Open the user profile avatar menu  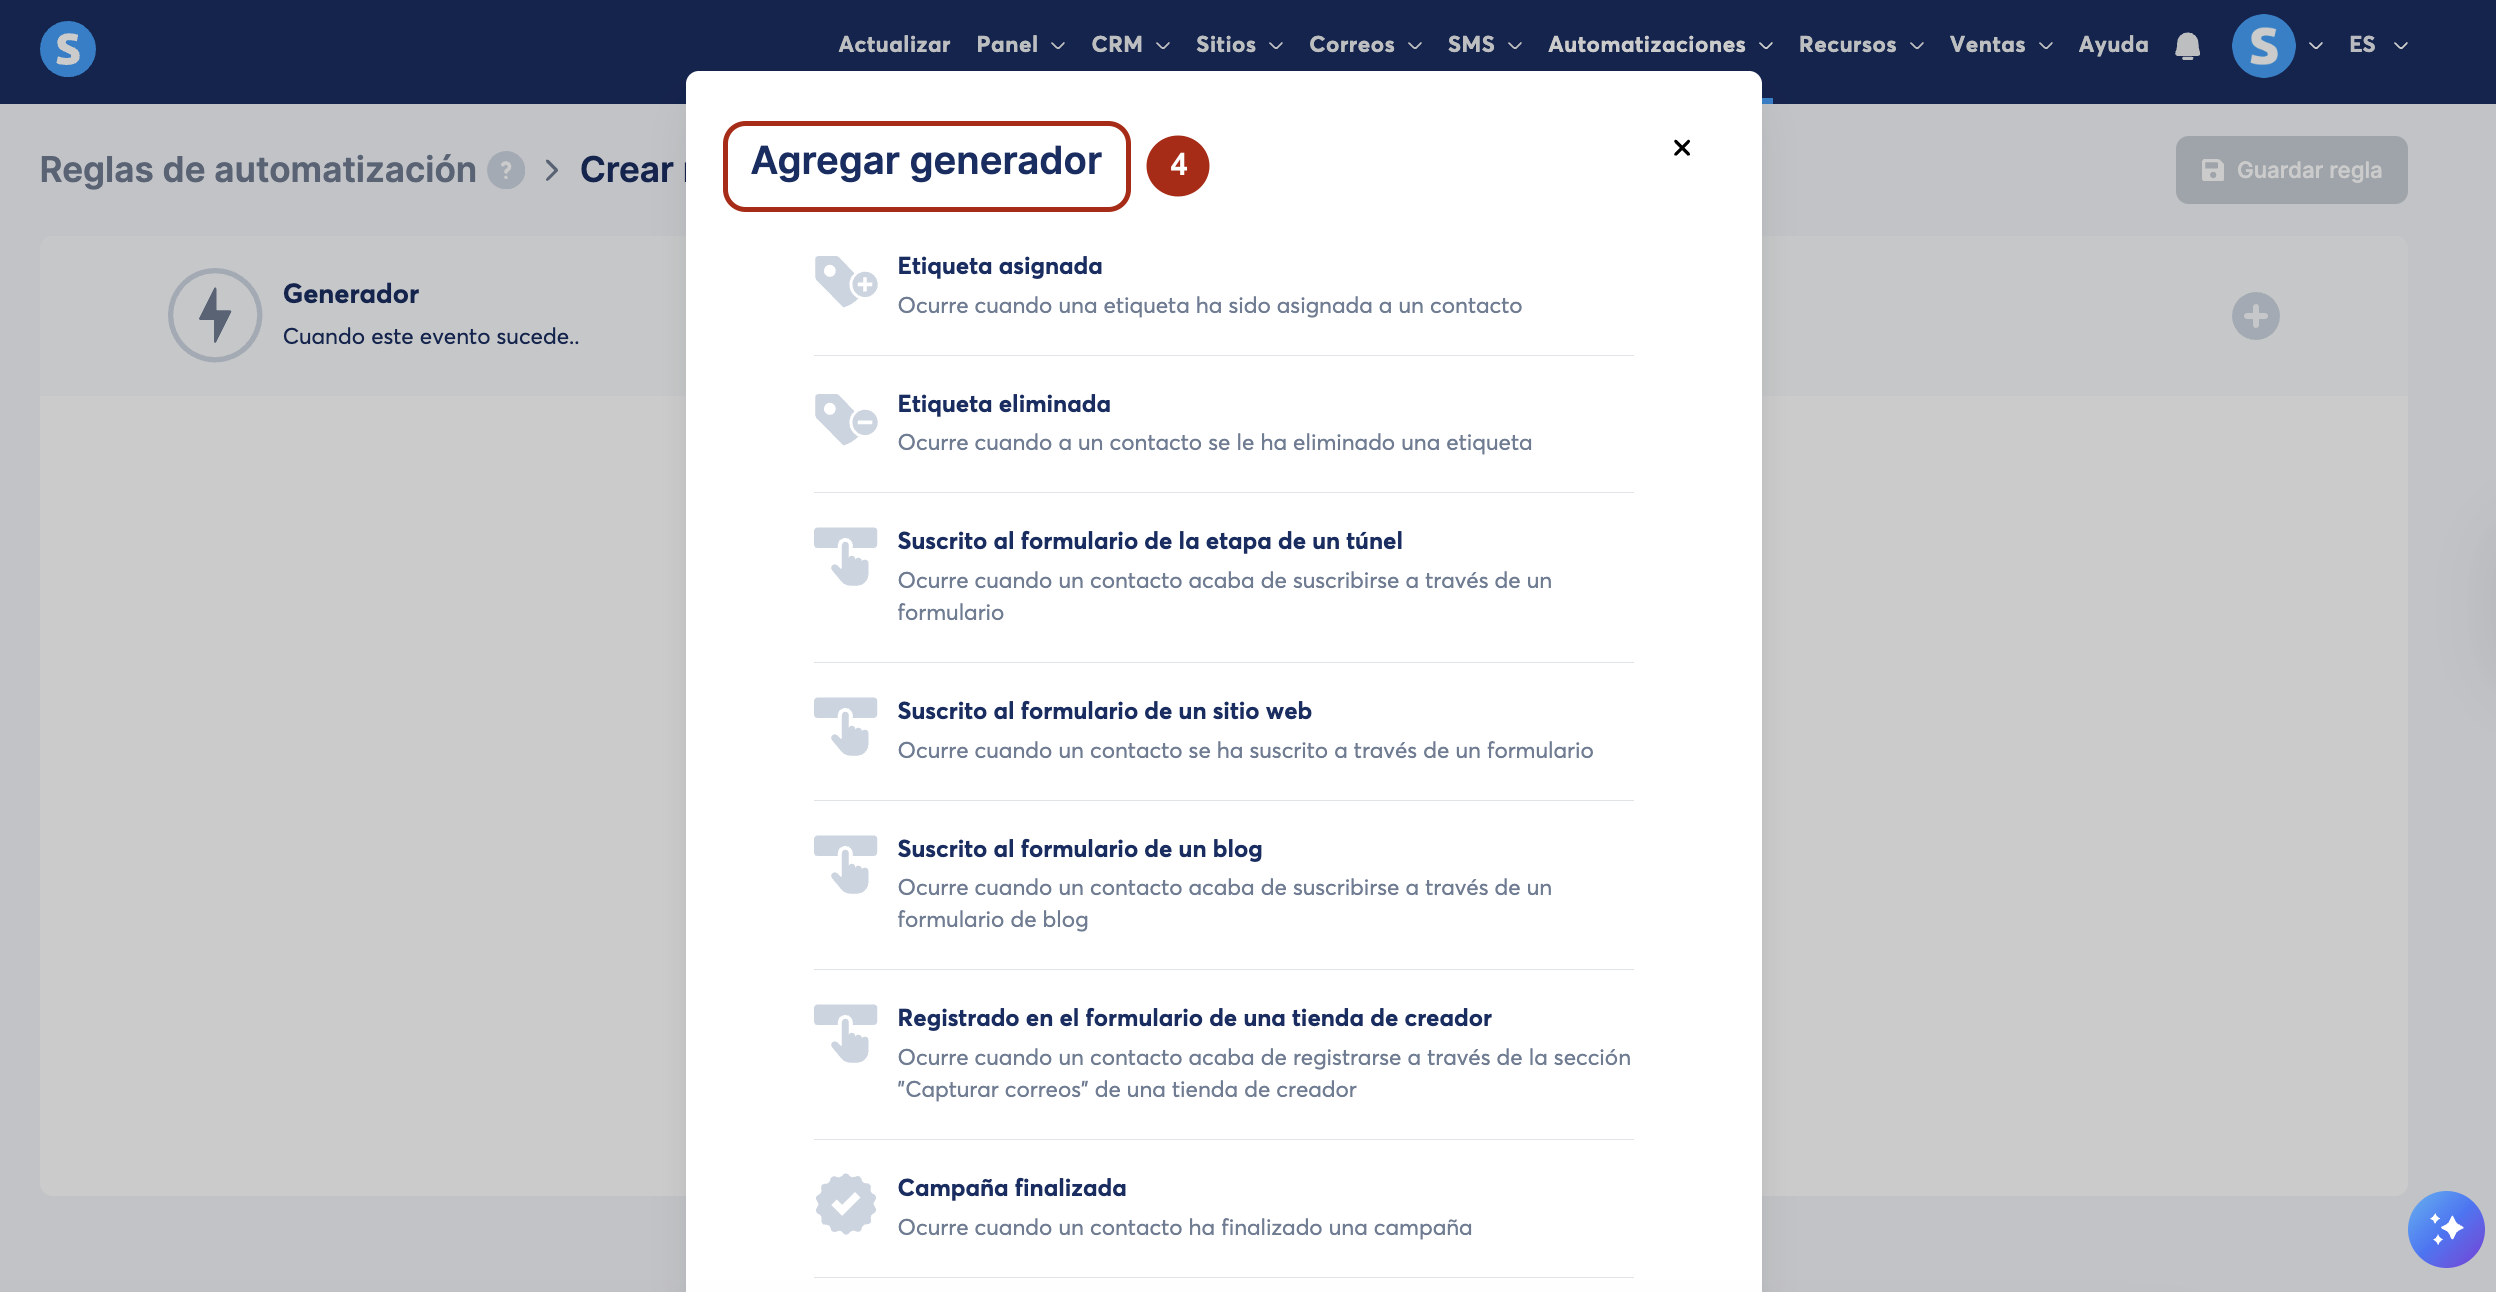(2263, 46)
